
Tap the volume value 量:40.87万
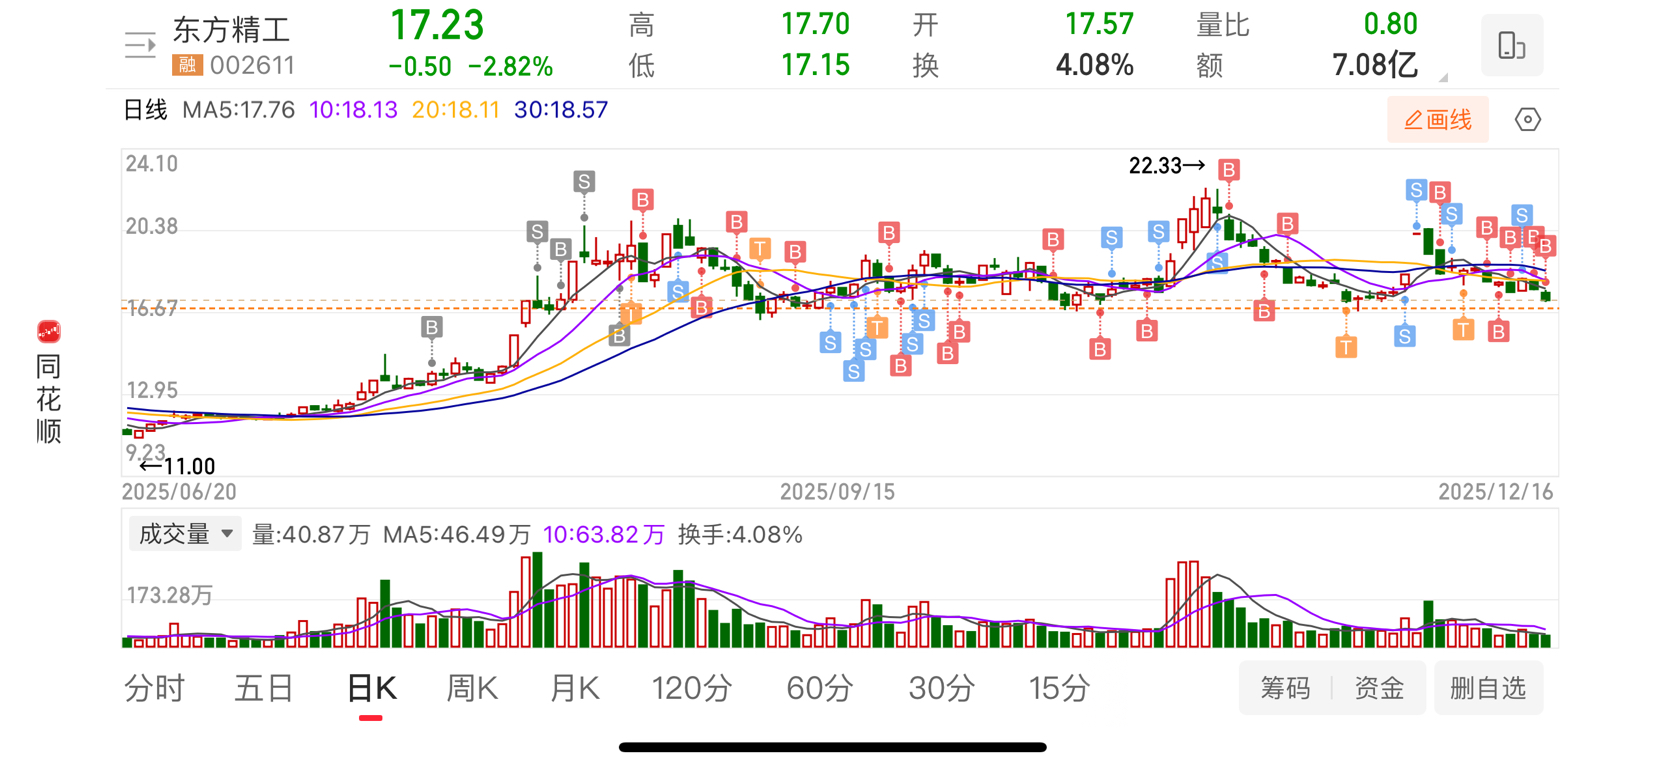311,535
